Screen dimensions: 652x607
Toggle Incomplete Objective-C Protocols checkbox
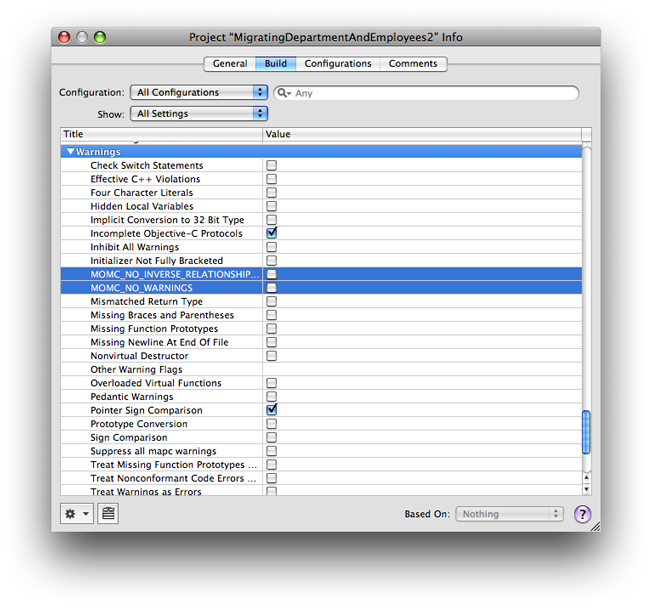pos(271,233)
